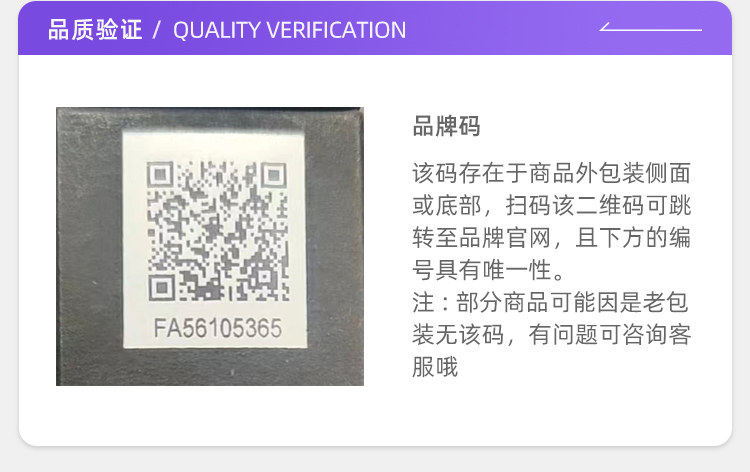Click the arrow line icon in purple header
750x472 pixels.
click(x=651, y=27)
